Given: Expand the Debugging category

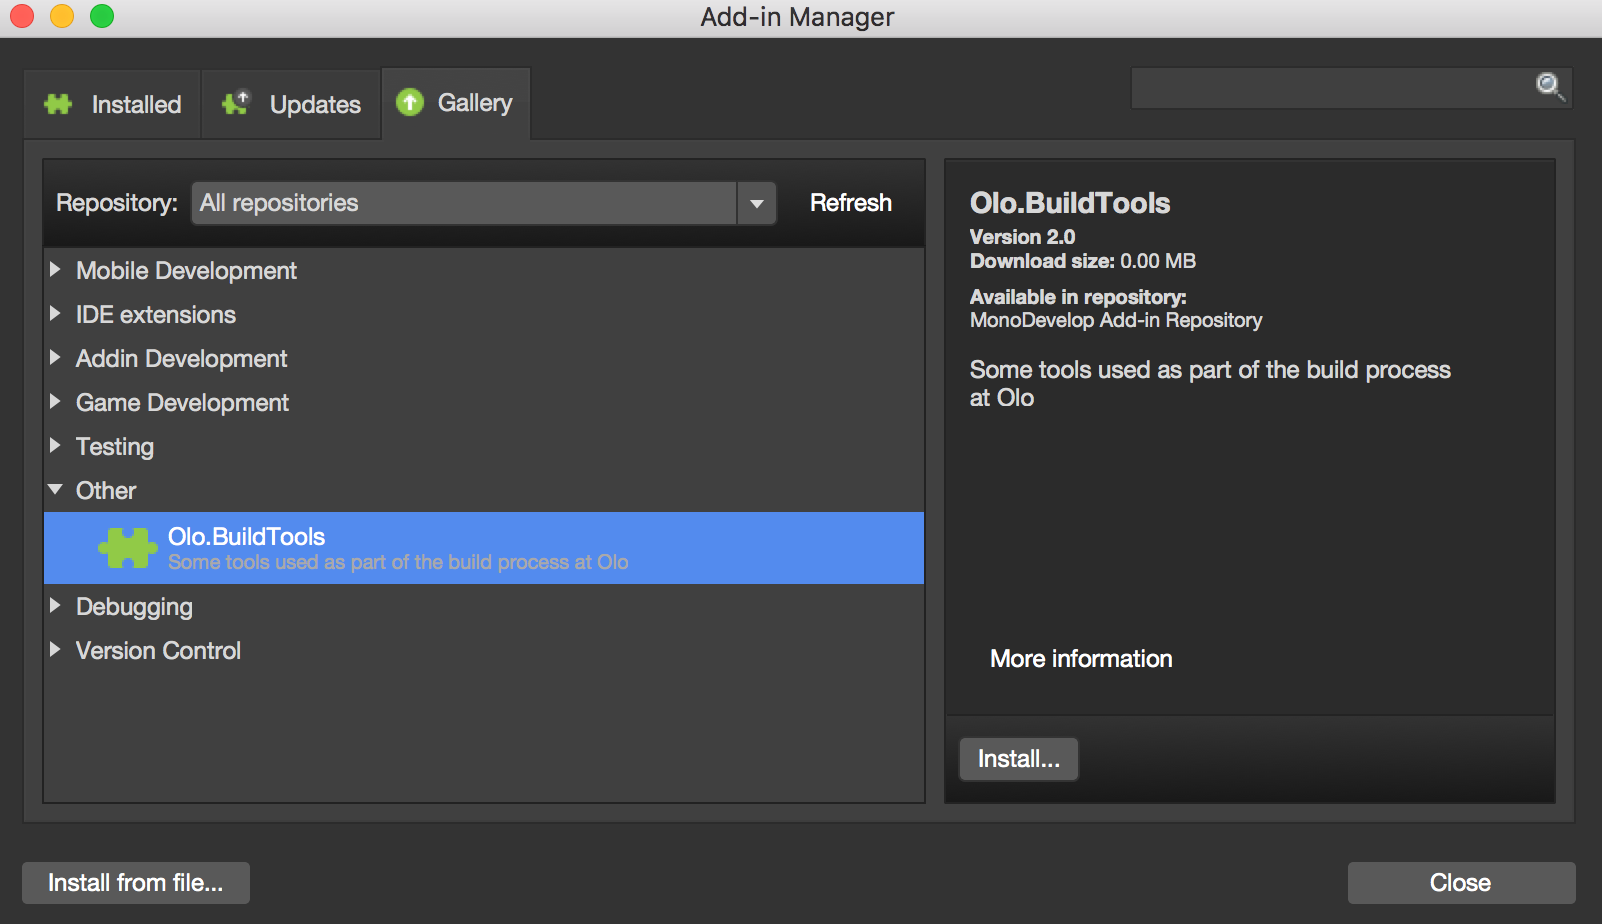Looking at the screenshot, I should 55,606.
